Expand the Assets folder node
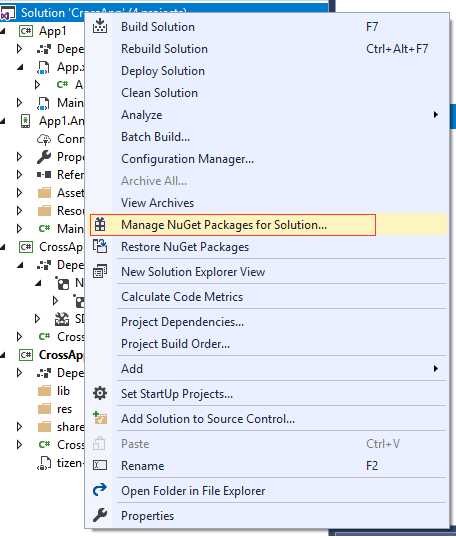Screen dimensions: 456x538 coord(20,192)
